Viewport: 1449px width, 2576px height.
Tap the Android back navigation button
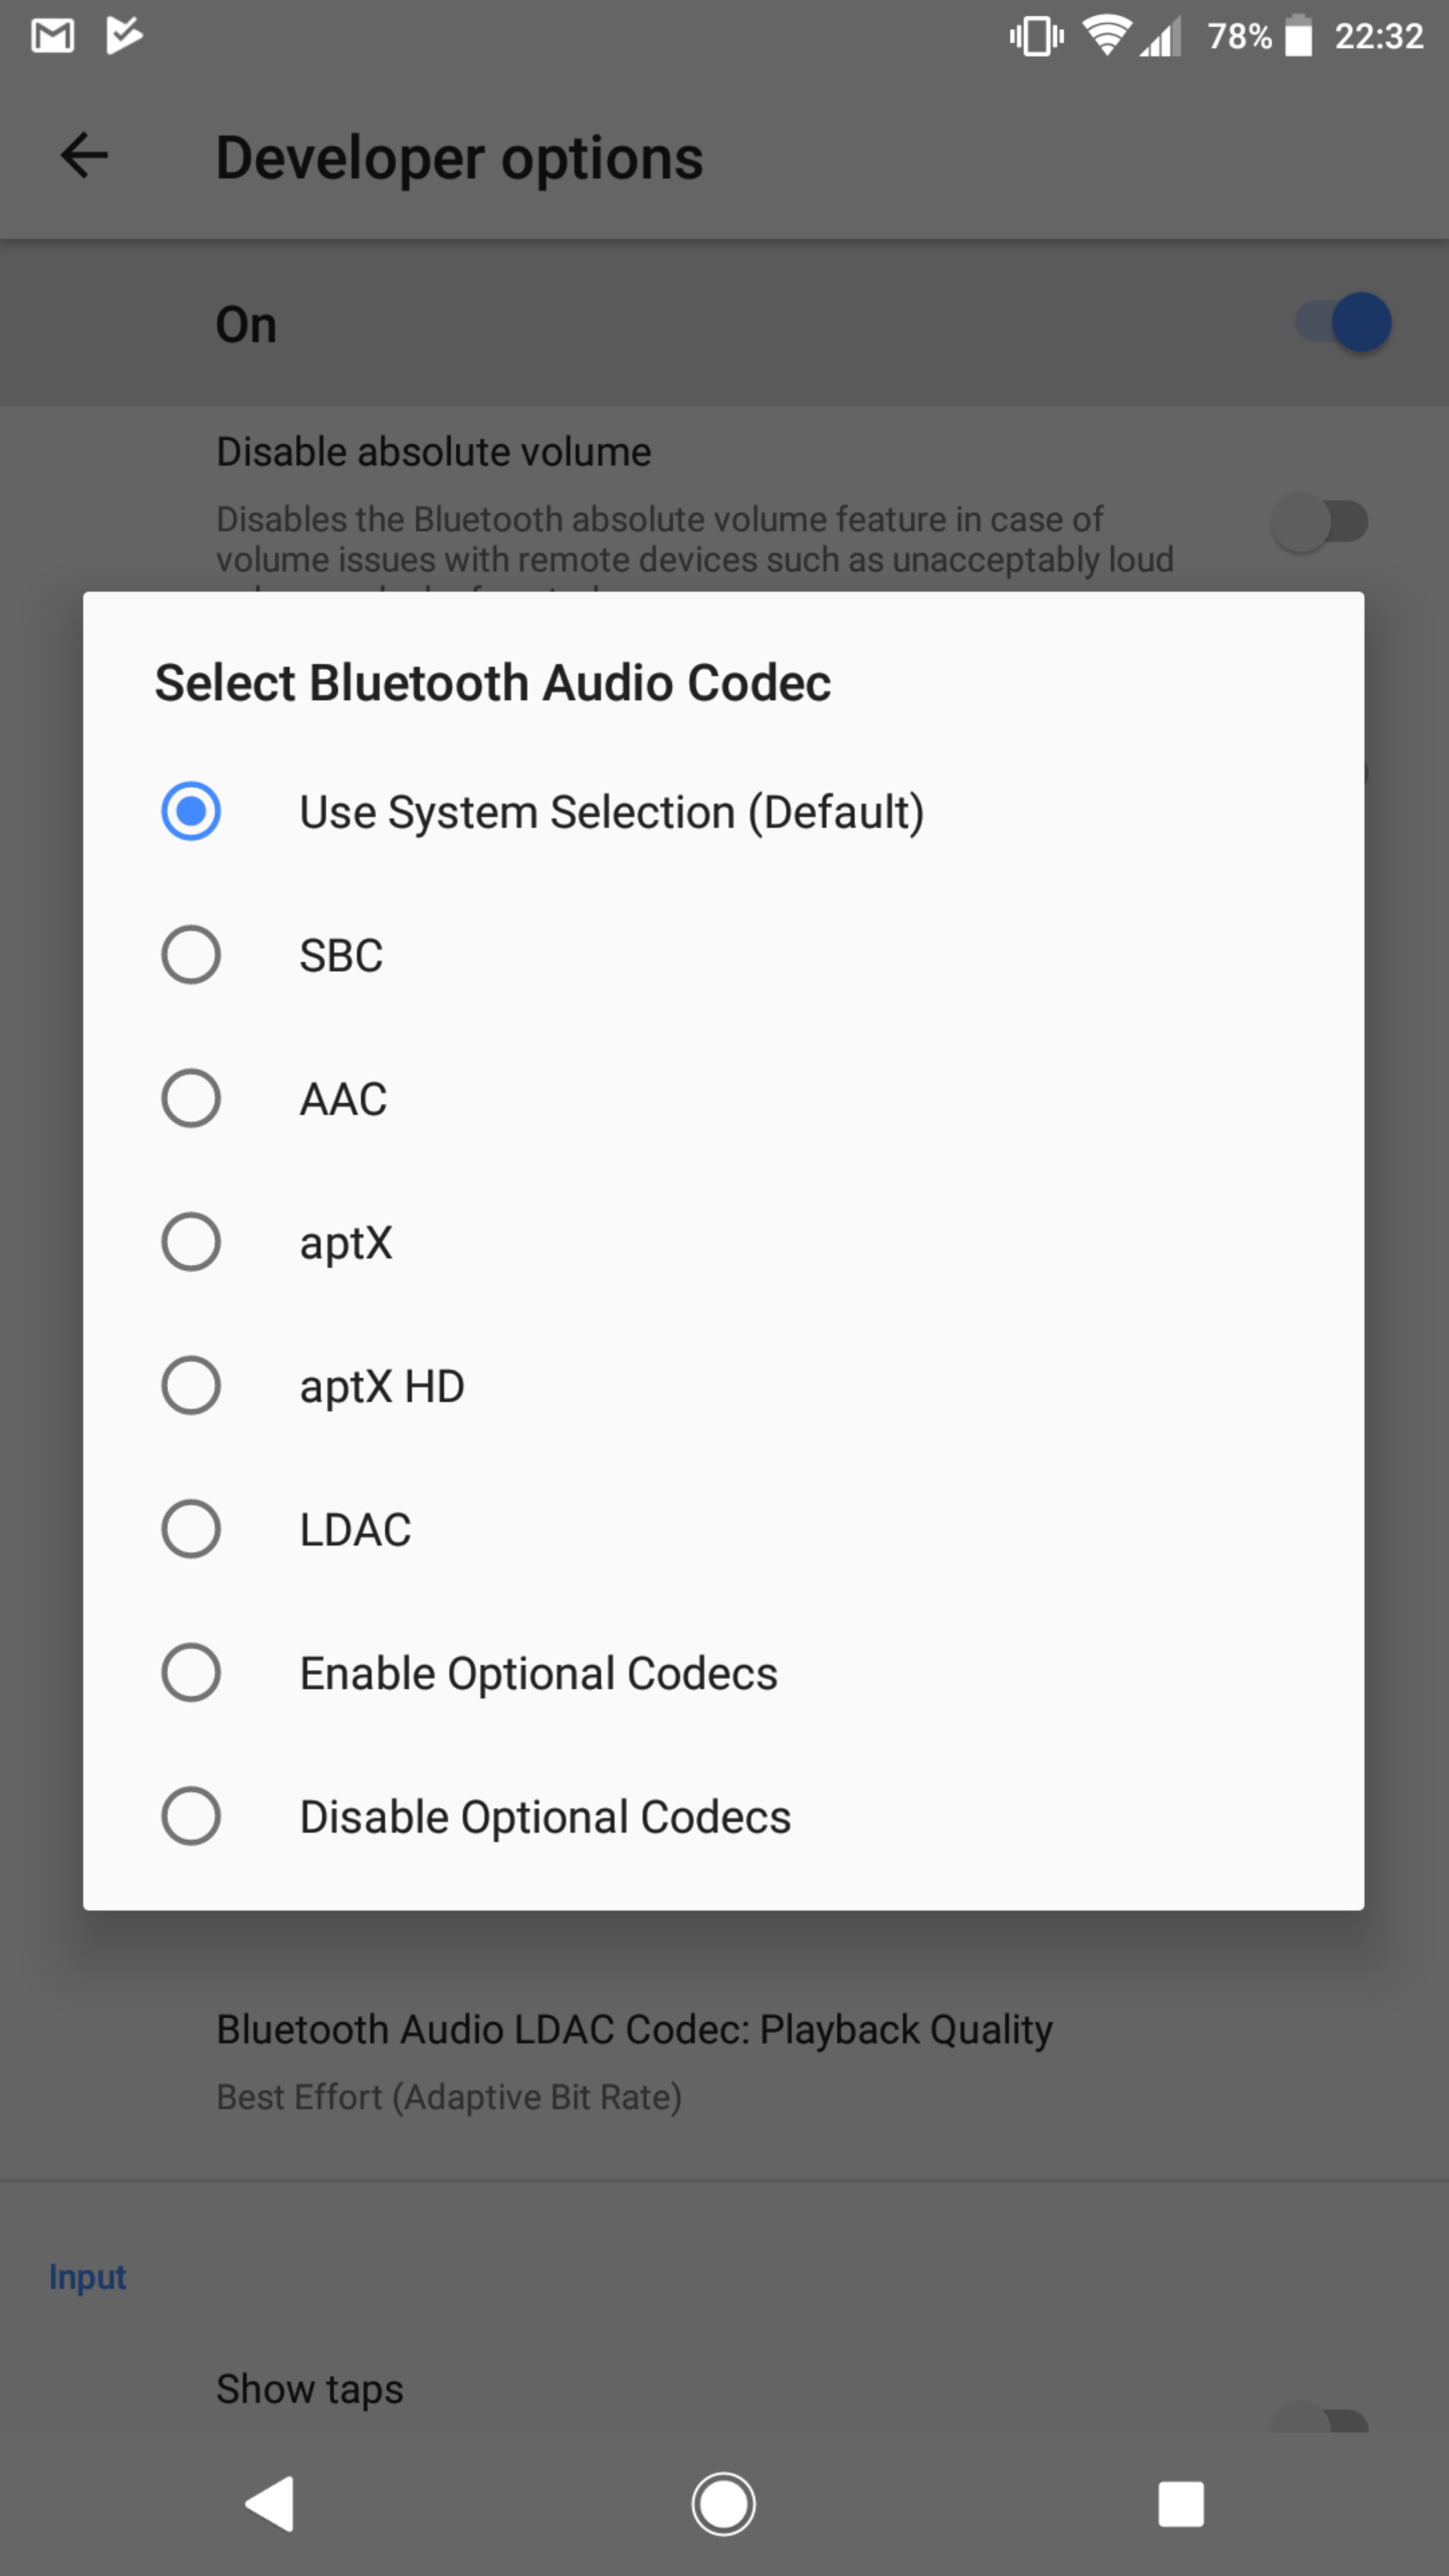[270, 2503]
